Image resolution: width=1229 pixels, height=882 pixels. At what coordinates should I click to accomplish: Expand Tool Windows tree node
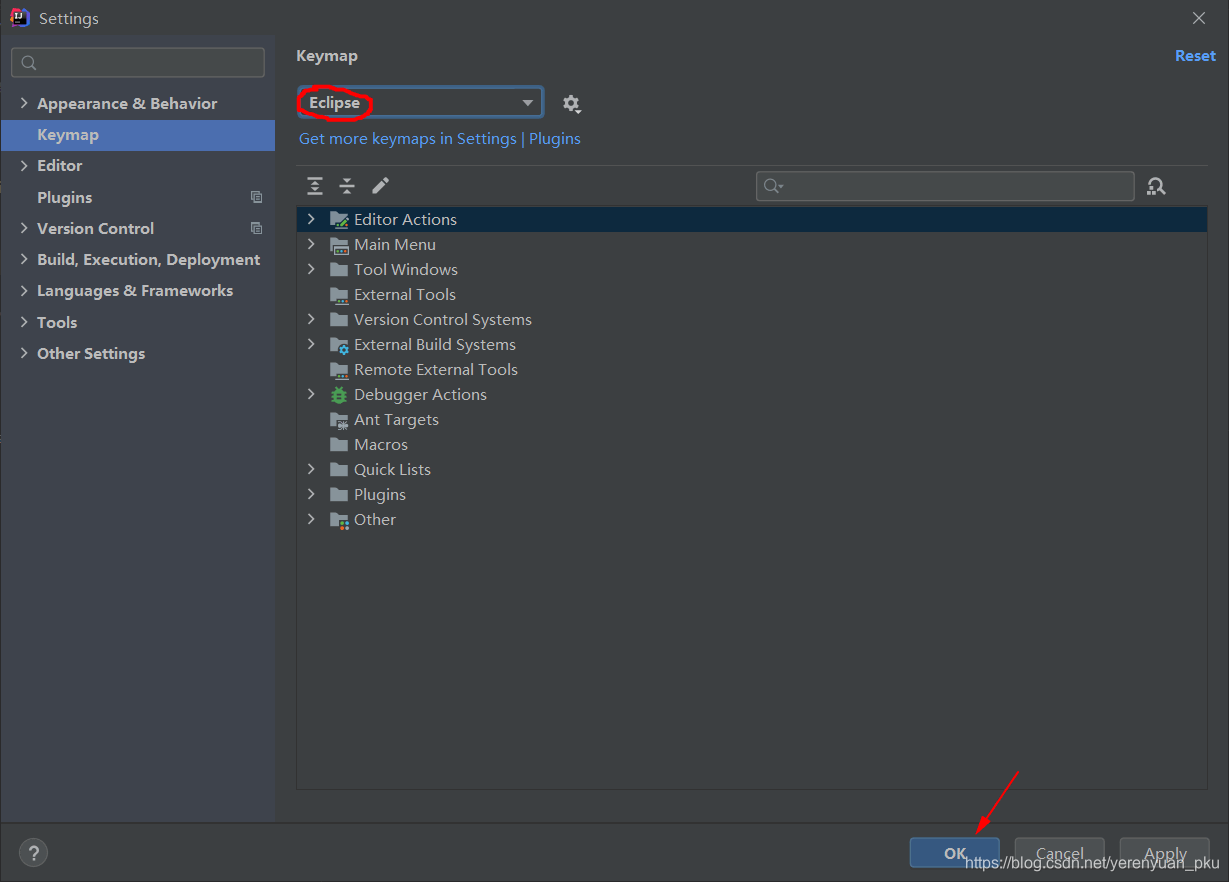311,269
